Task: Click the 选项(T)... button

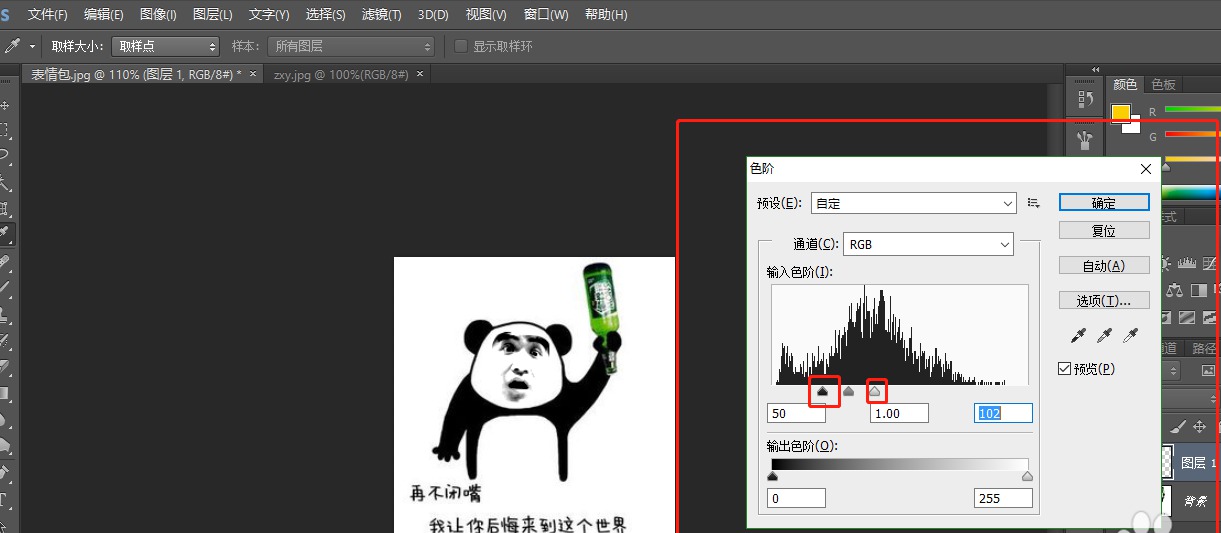Action: tap(1104, 300)
